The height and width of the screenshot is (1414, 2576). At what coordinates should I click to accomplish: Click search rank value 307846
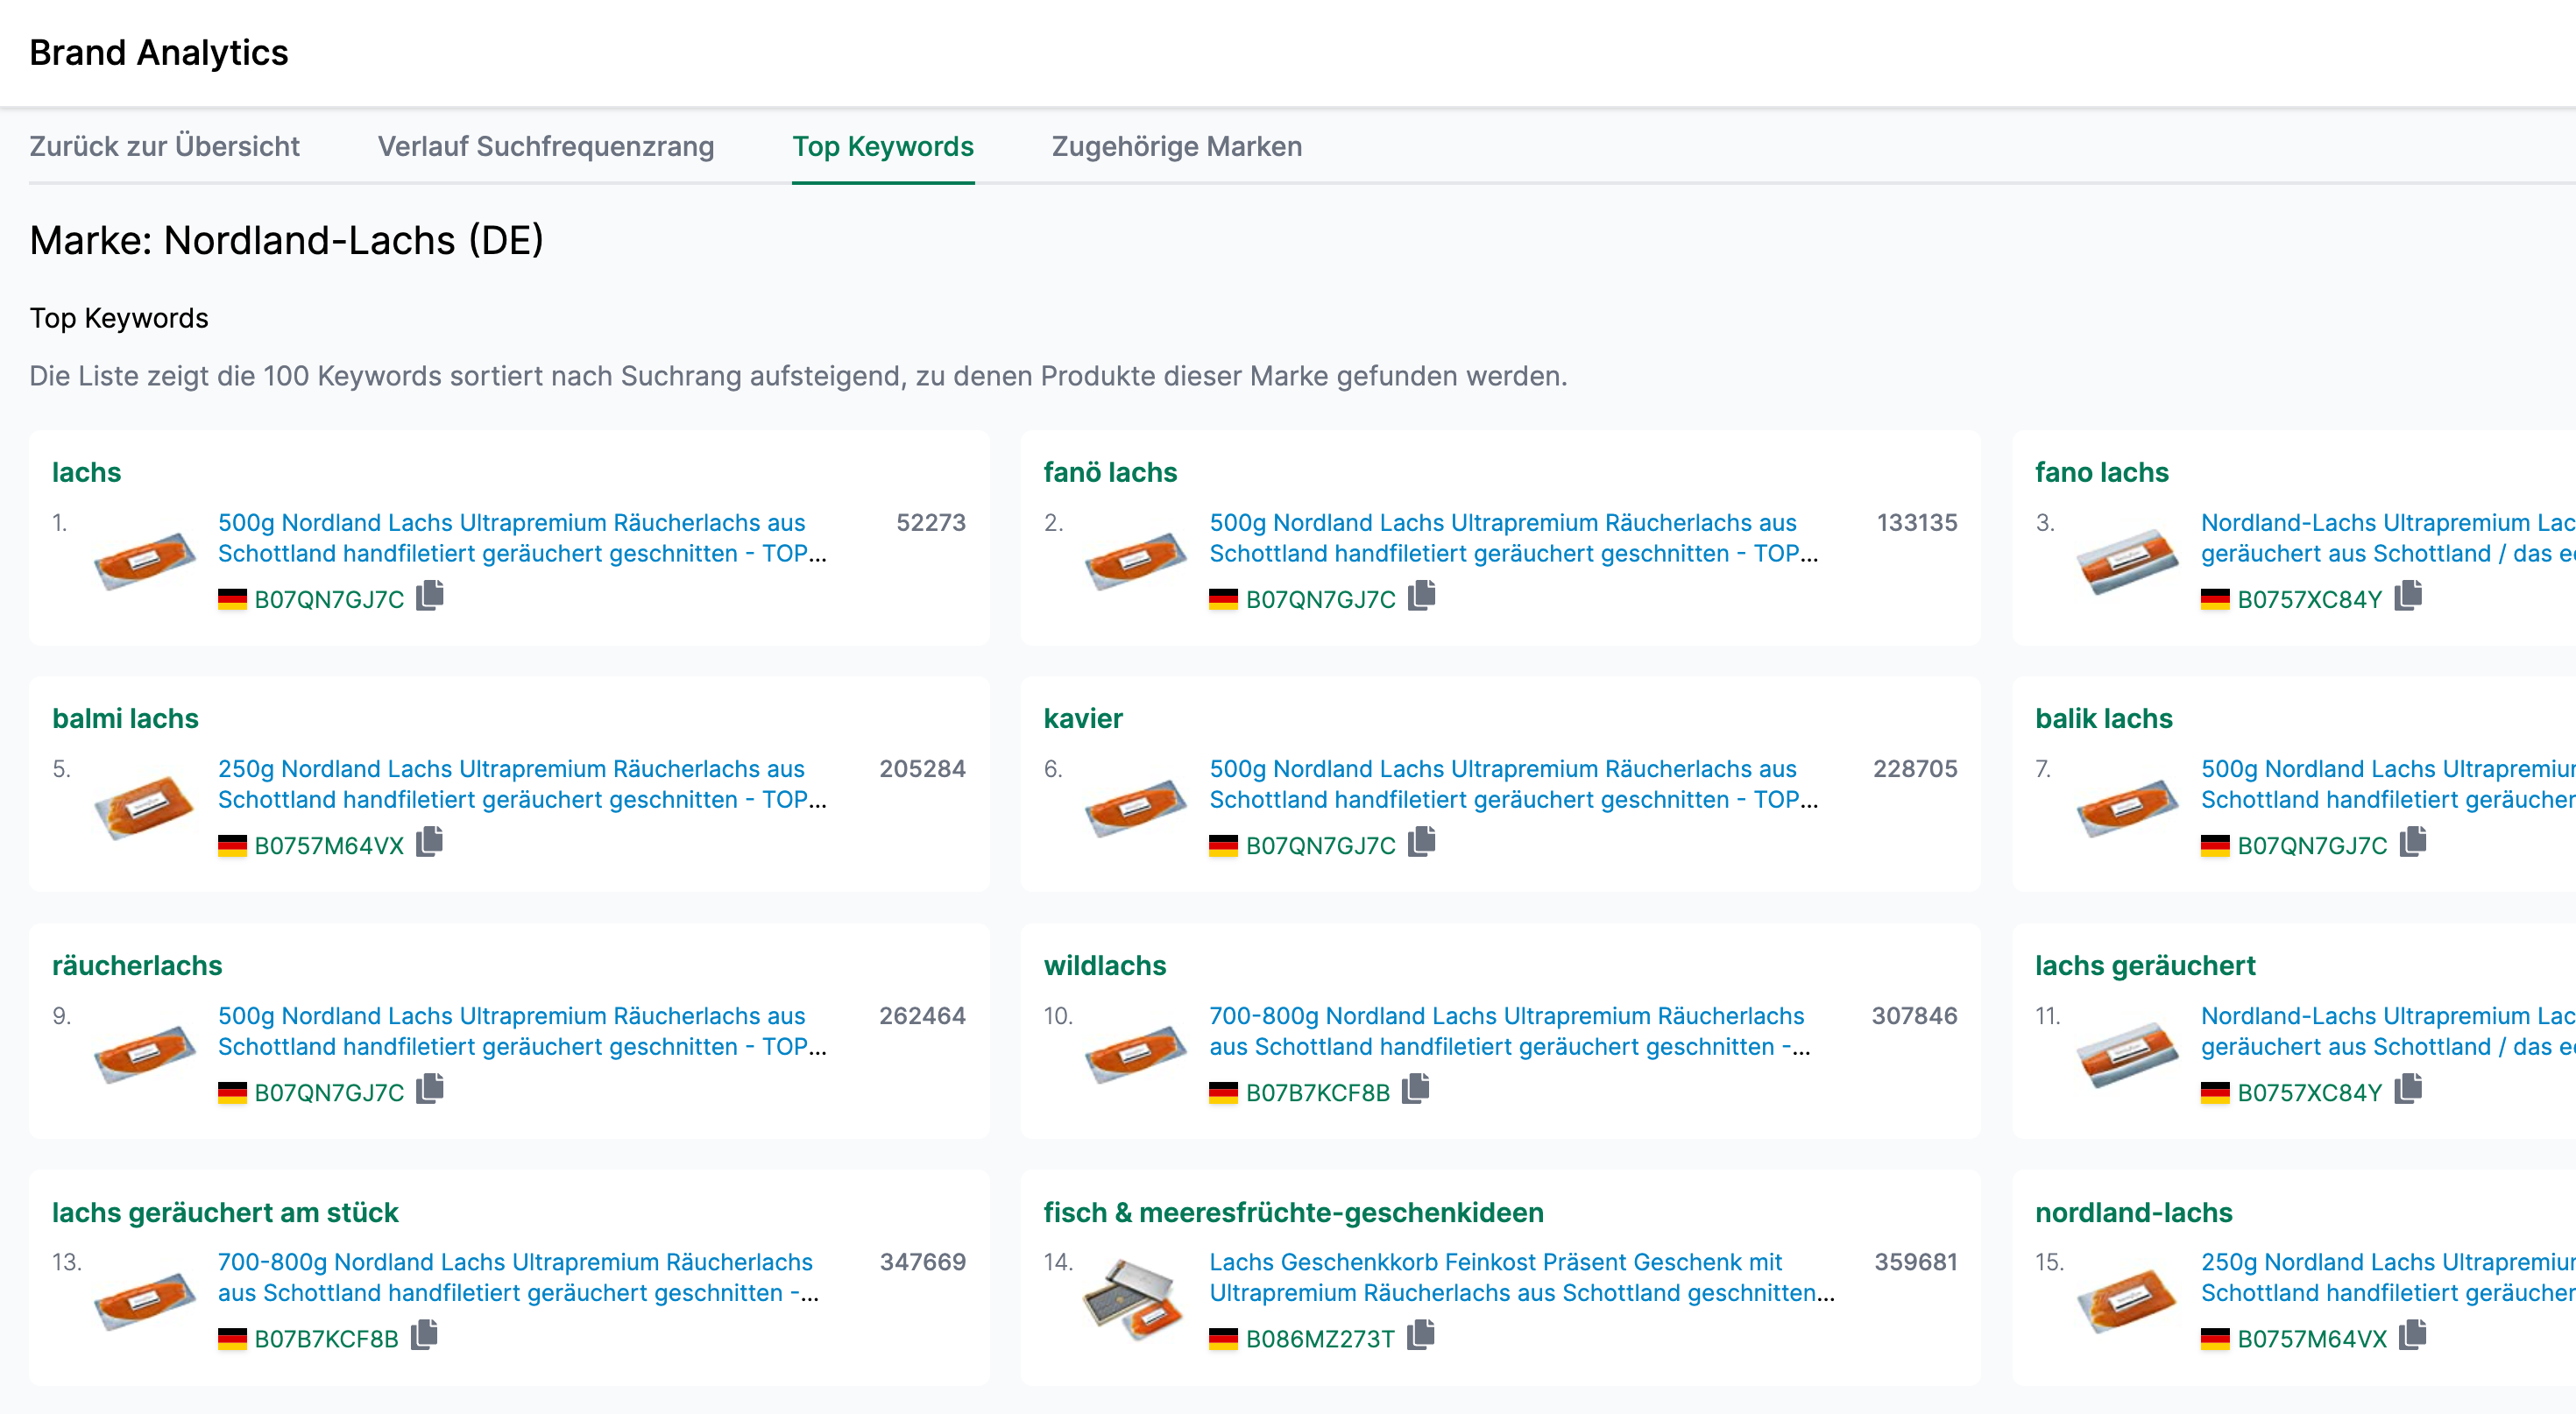pos(1914,1015)
